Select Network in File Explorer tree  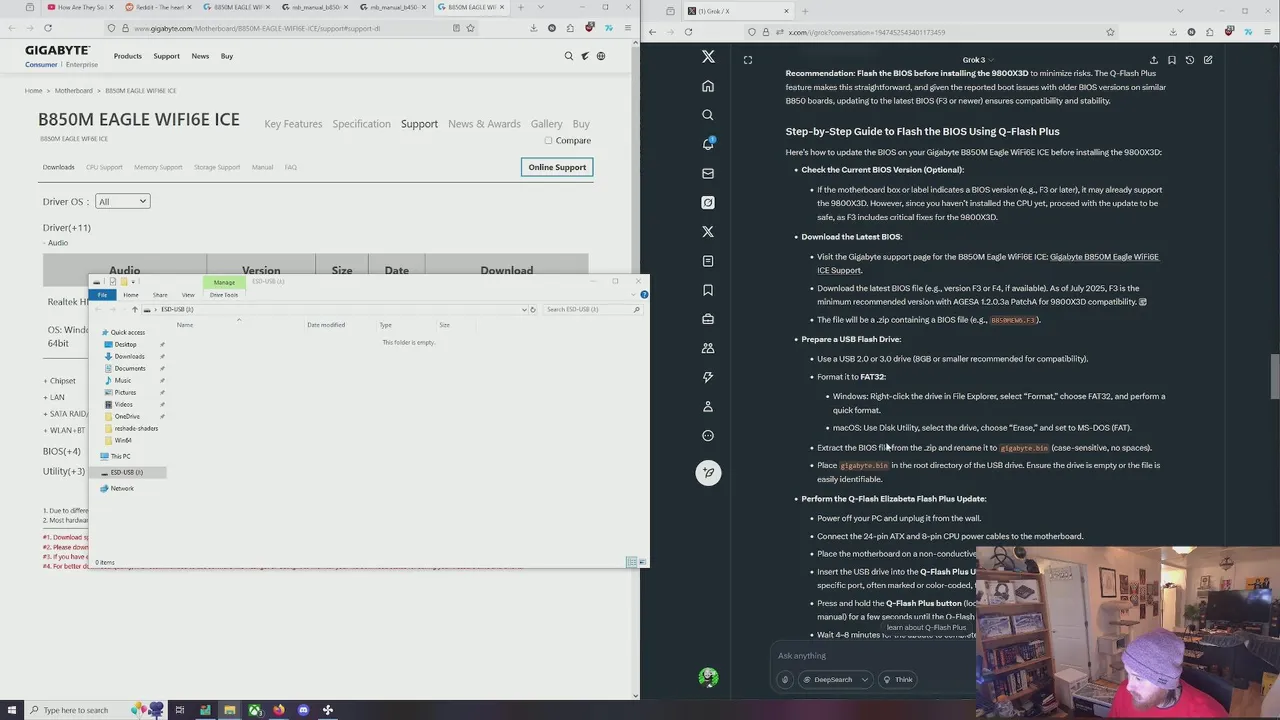[121, 488]
